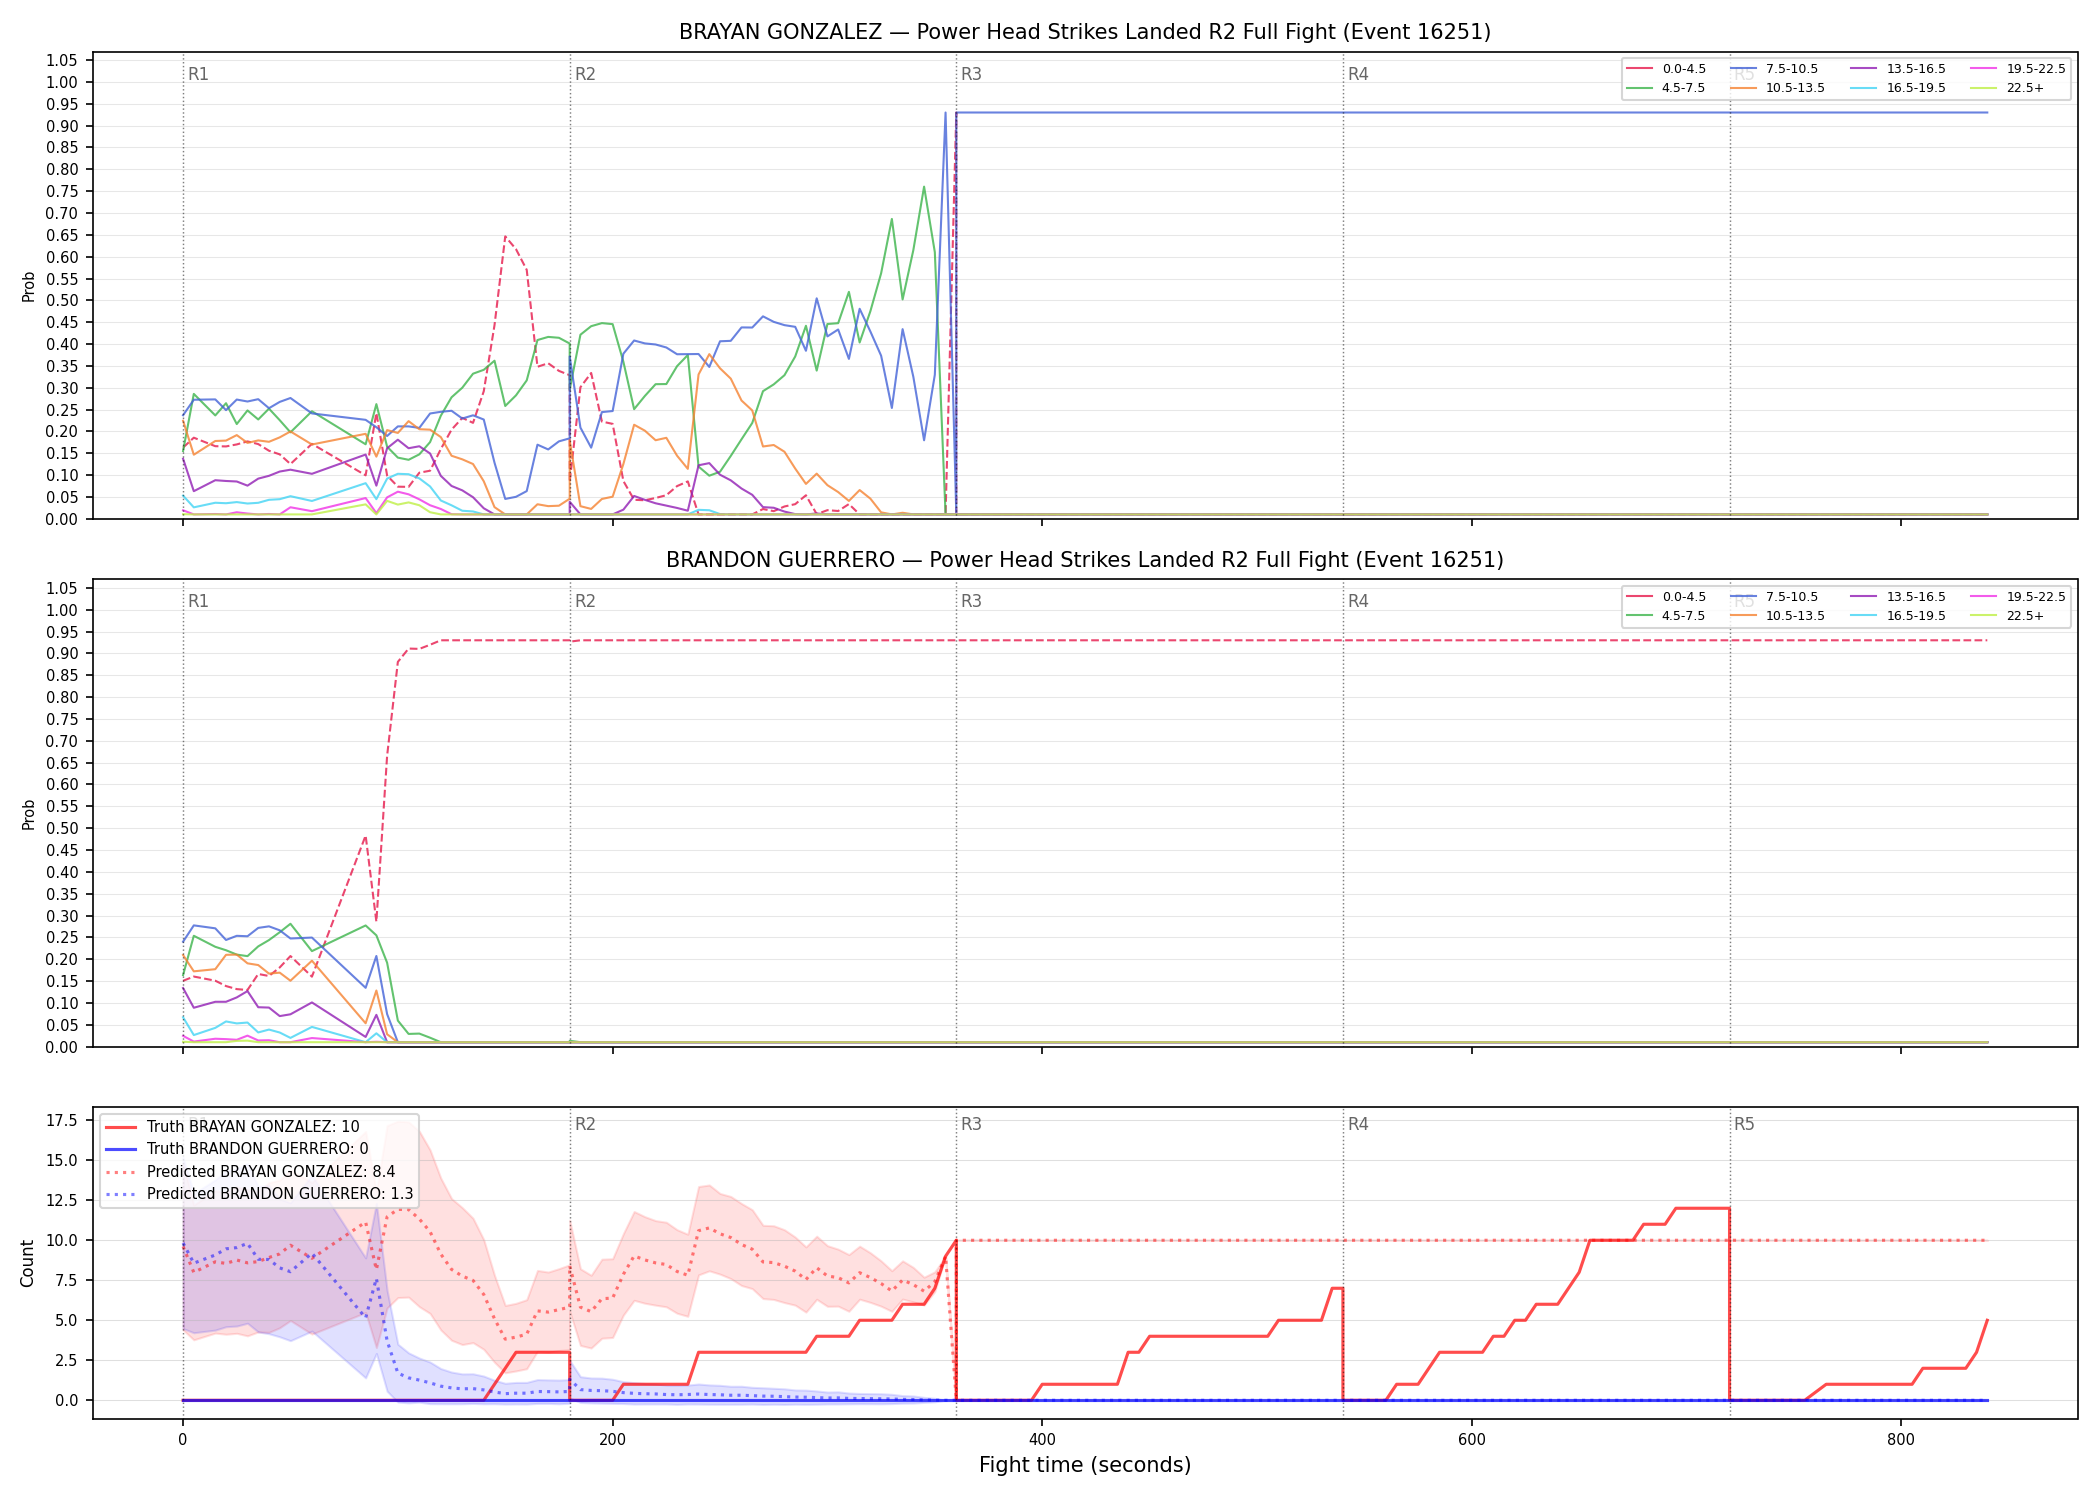Click the R3 marker in Brandon Guerrero chart
Image resolution: width=2100 pixels, height=1500 pixels.
click(971, 601)
